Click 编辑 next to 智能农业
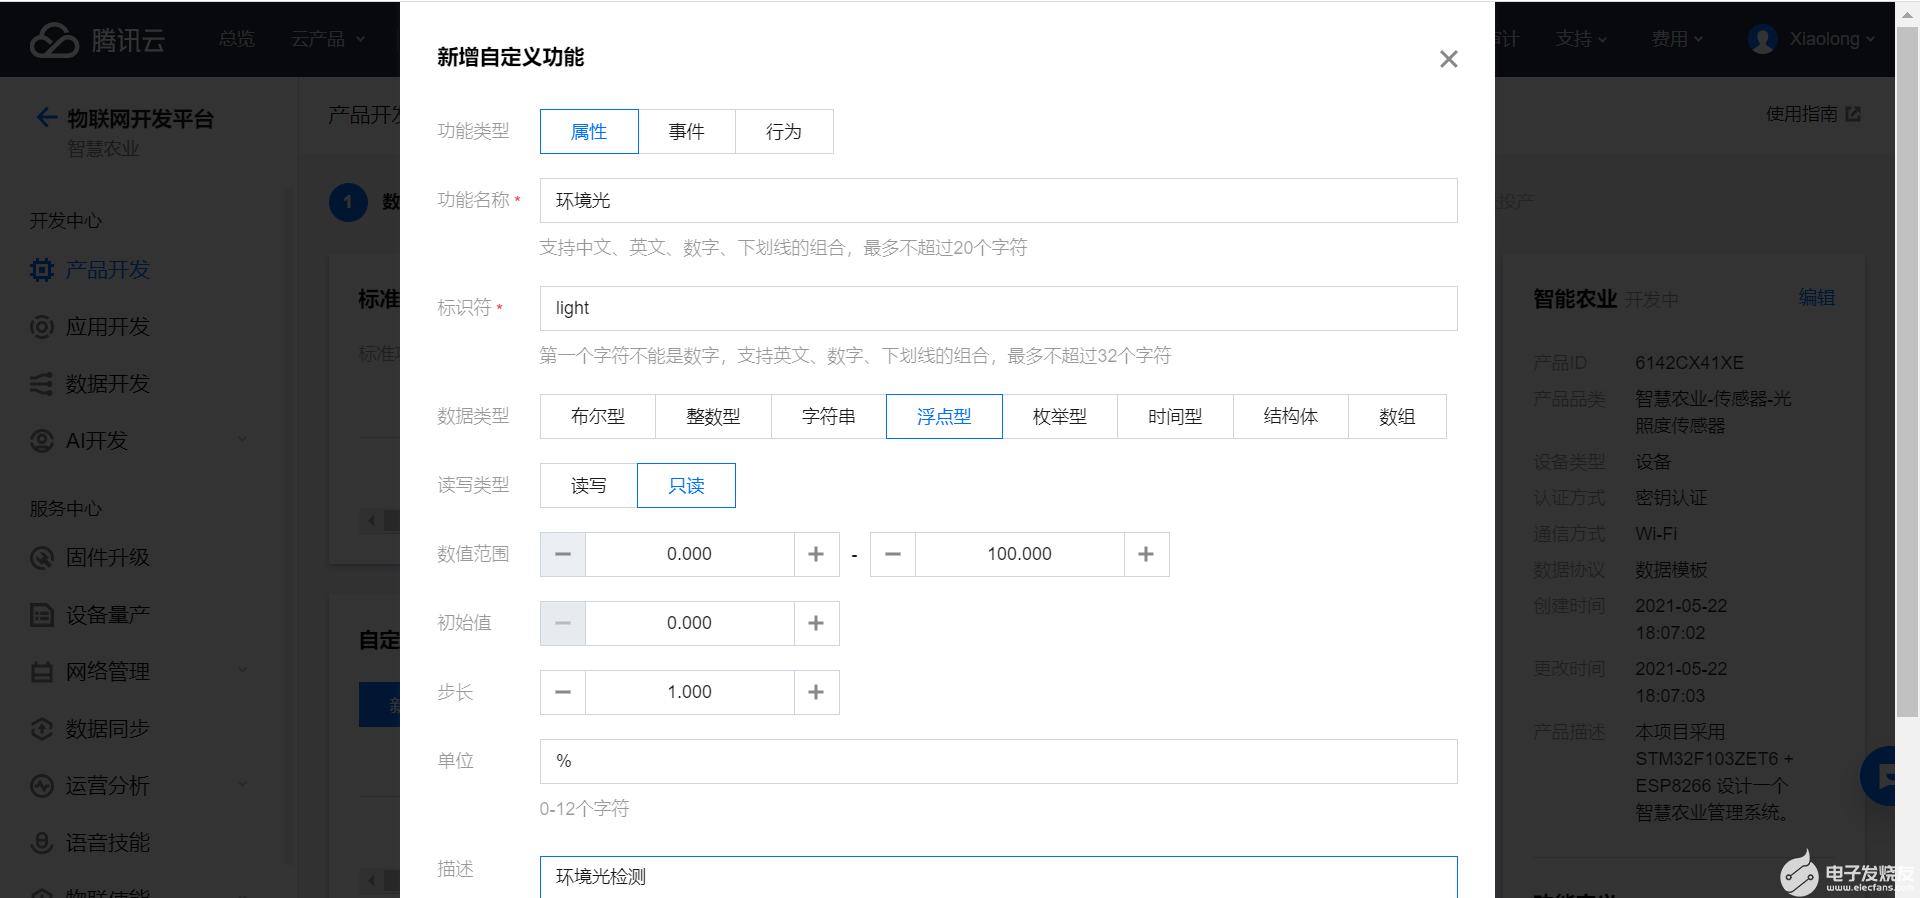 click(x=1816, y=298)
